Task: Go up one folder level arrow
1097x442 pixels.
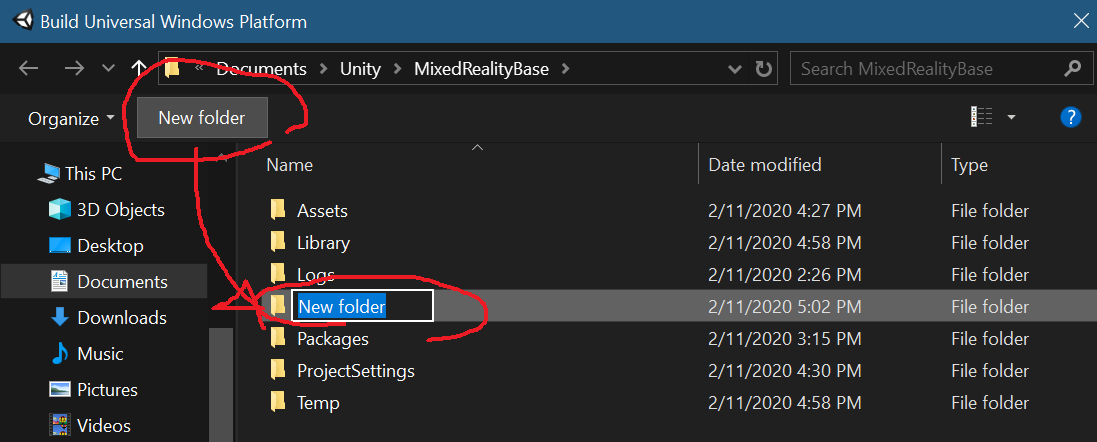Action: [x=139, y=69]
